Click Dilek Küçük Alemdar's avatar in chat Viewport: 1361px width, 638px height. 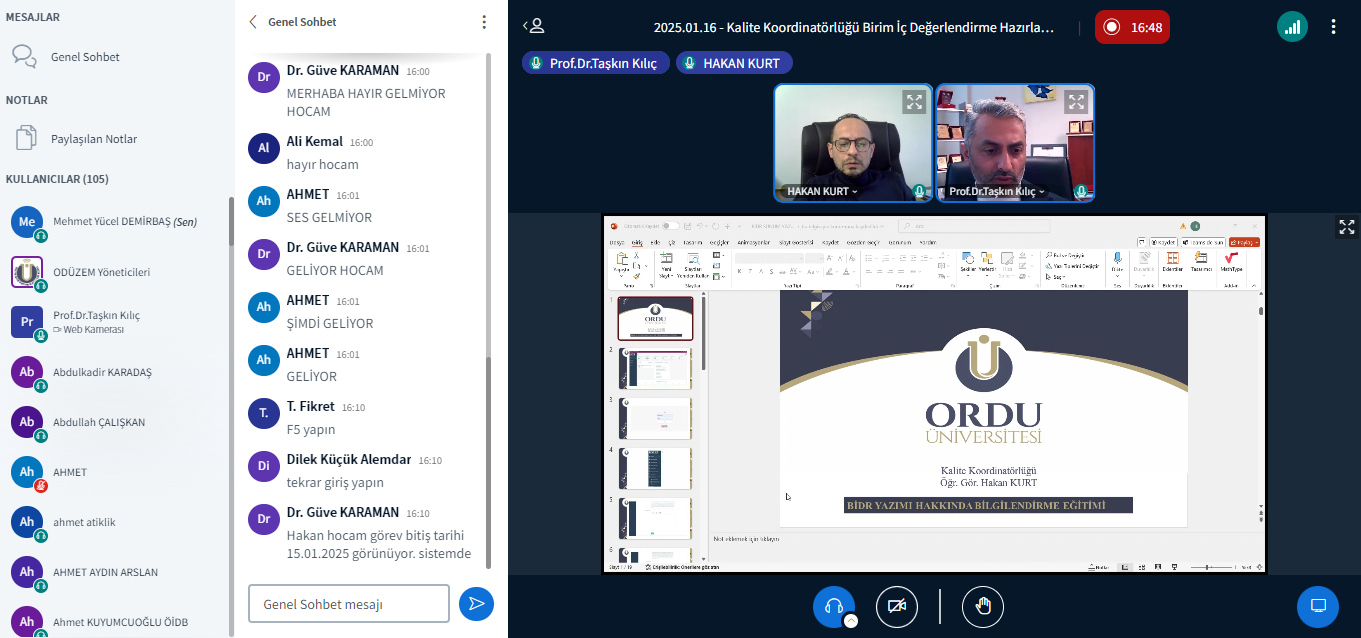[x=264, y=466]
